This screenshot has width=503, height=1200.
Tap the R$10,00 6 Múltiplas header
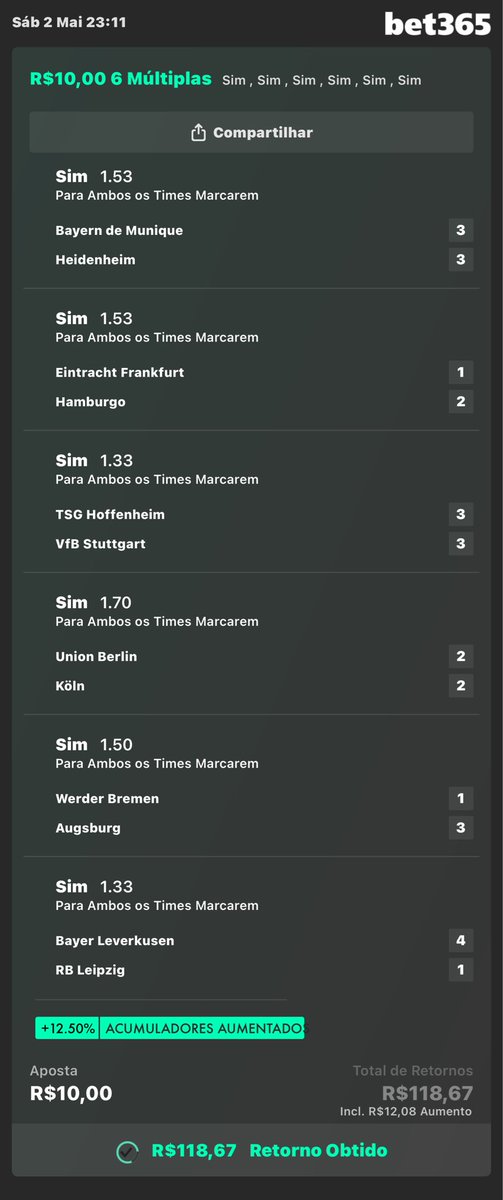[121, 79]
